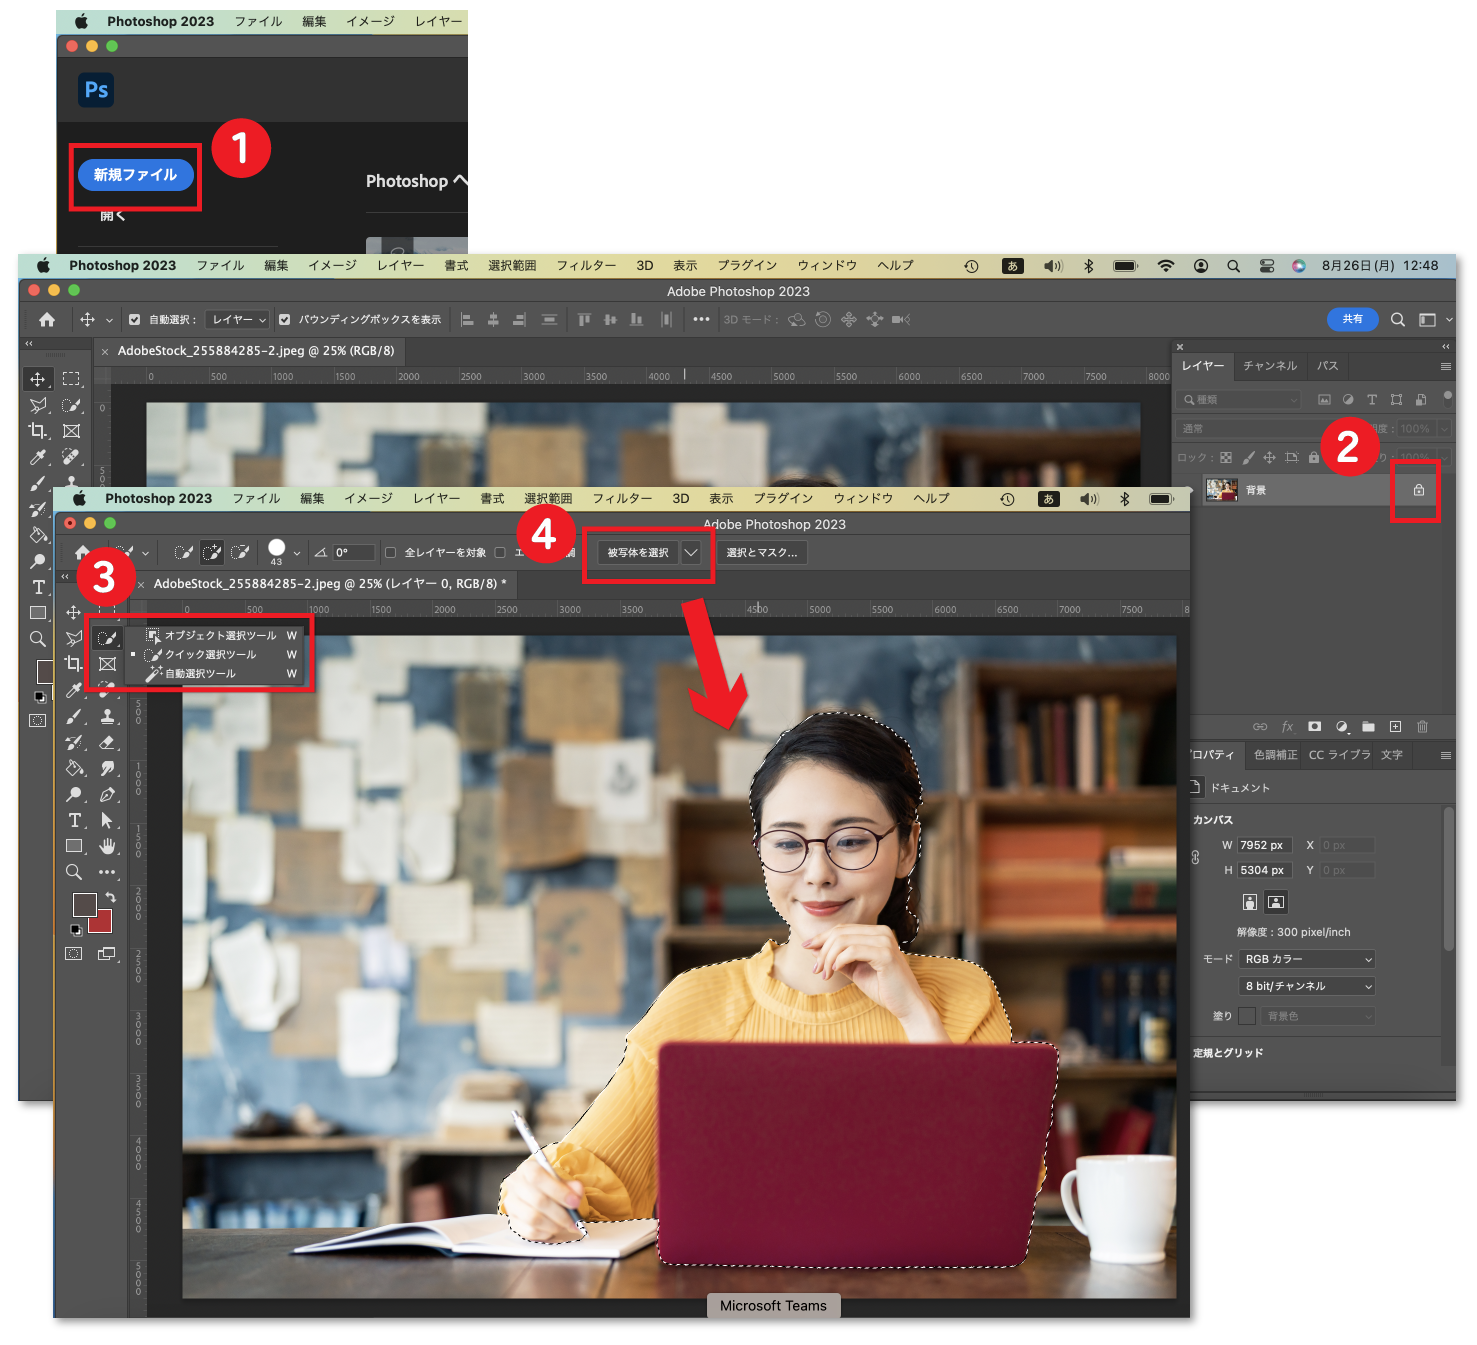Select the Move tool in back window toolbar
The width and height of the screenshot is (1477, 1345).
pyautogui.click(x=37, y=379)
